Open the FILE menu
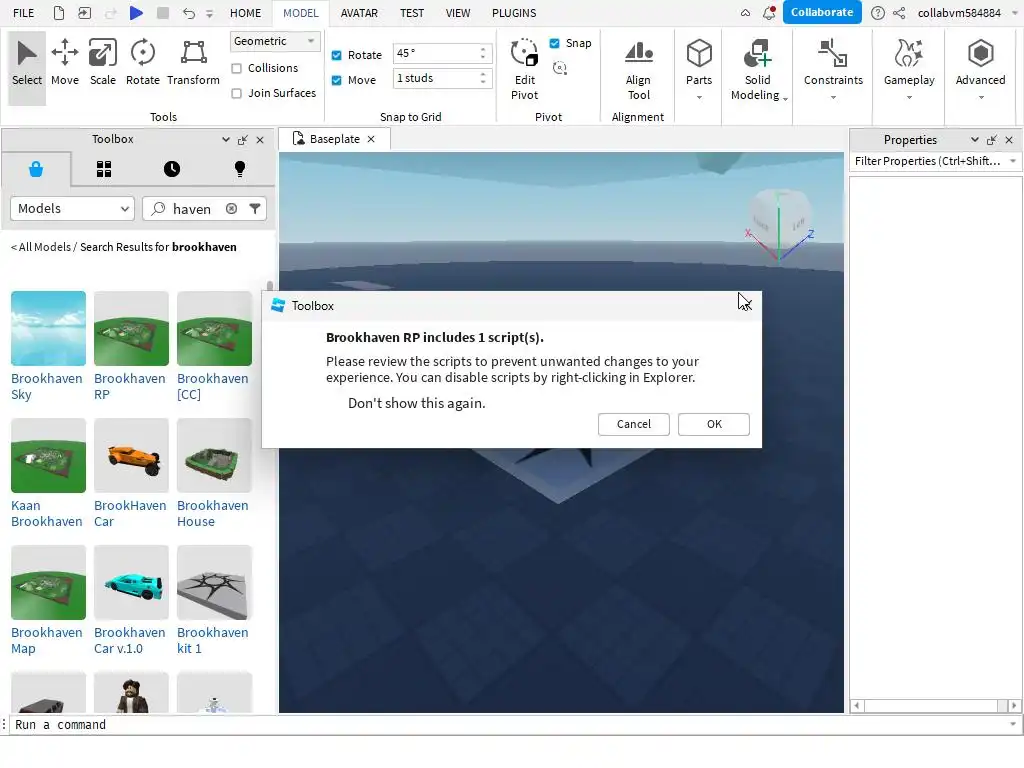 (x=24, y=12)
